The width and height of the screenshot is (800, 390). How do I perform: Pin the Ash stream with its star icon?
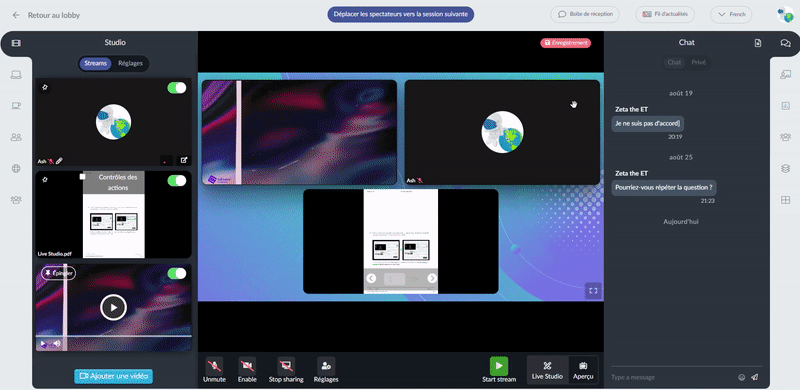tap(45, 87)
